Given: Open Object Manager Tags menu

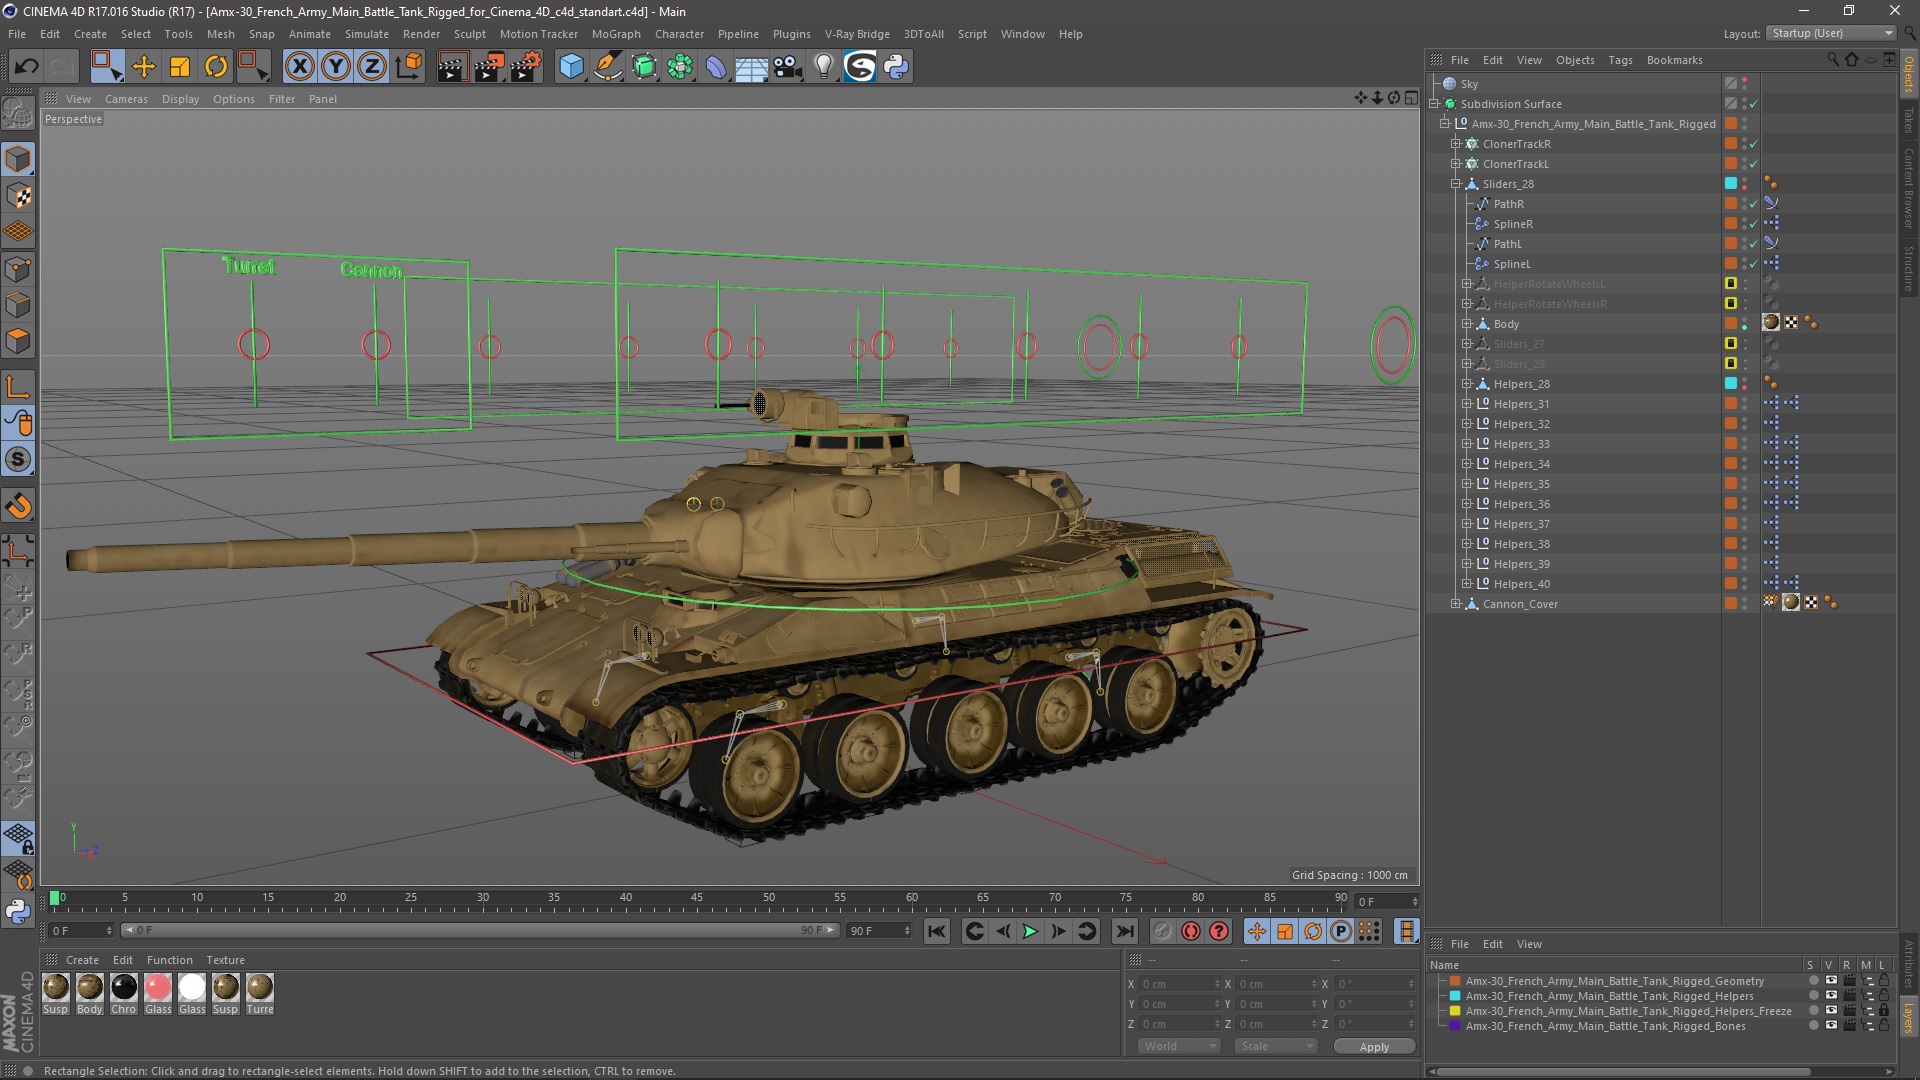Looking at the screenshot, I should point(1620,60).
